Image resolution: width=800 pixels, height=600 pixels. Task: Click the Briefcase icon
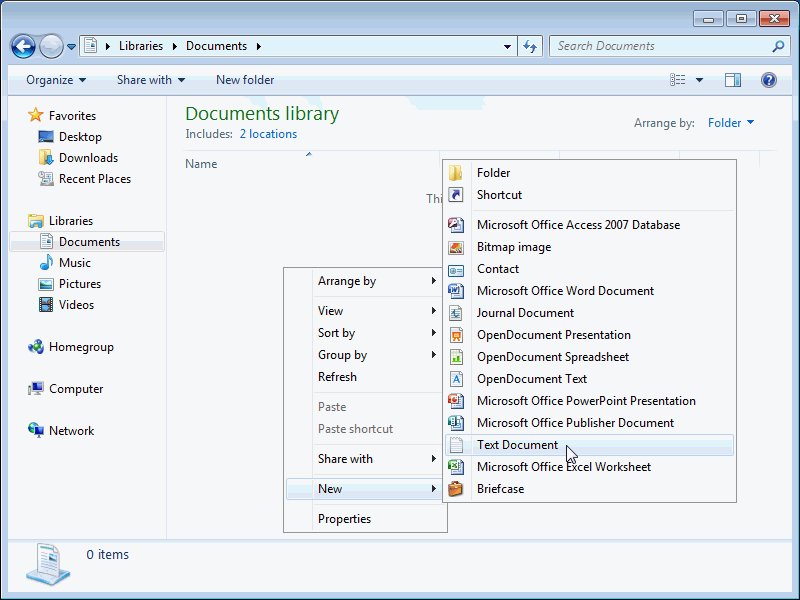click(456, 489)
